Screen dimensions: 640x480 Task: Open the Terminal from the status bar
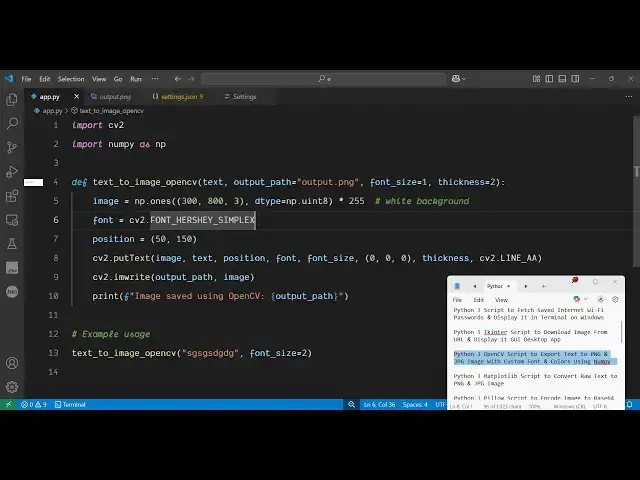click(x=70, y=404)
